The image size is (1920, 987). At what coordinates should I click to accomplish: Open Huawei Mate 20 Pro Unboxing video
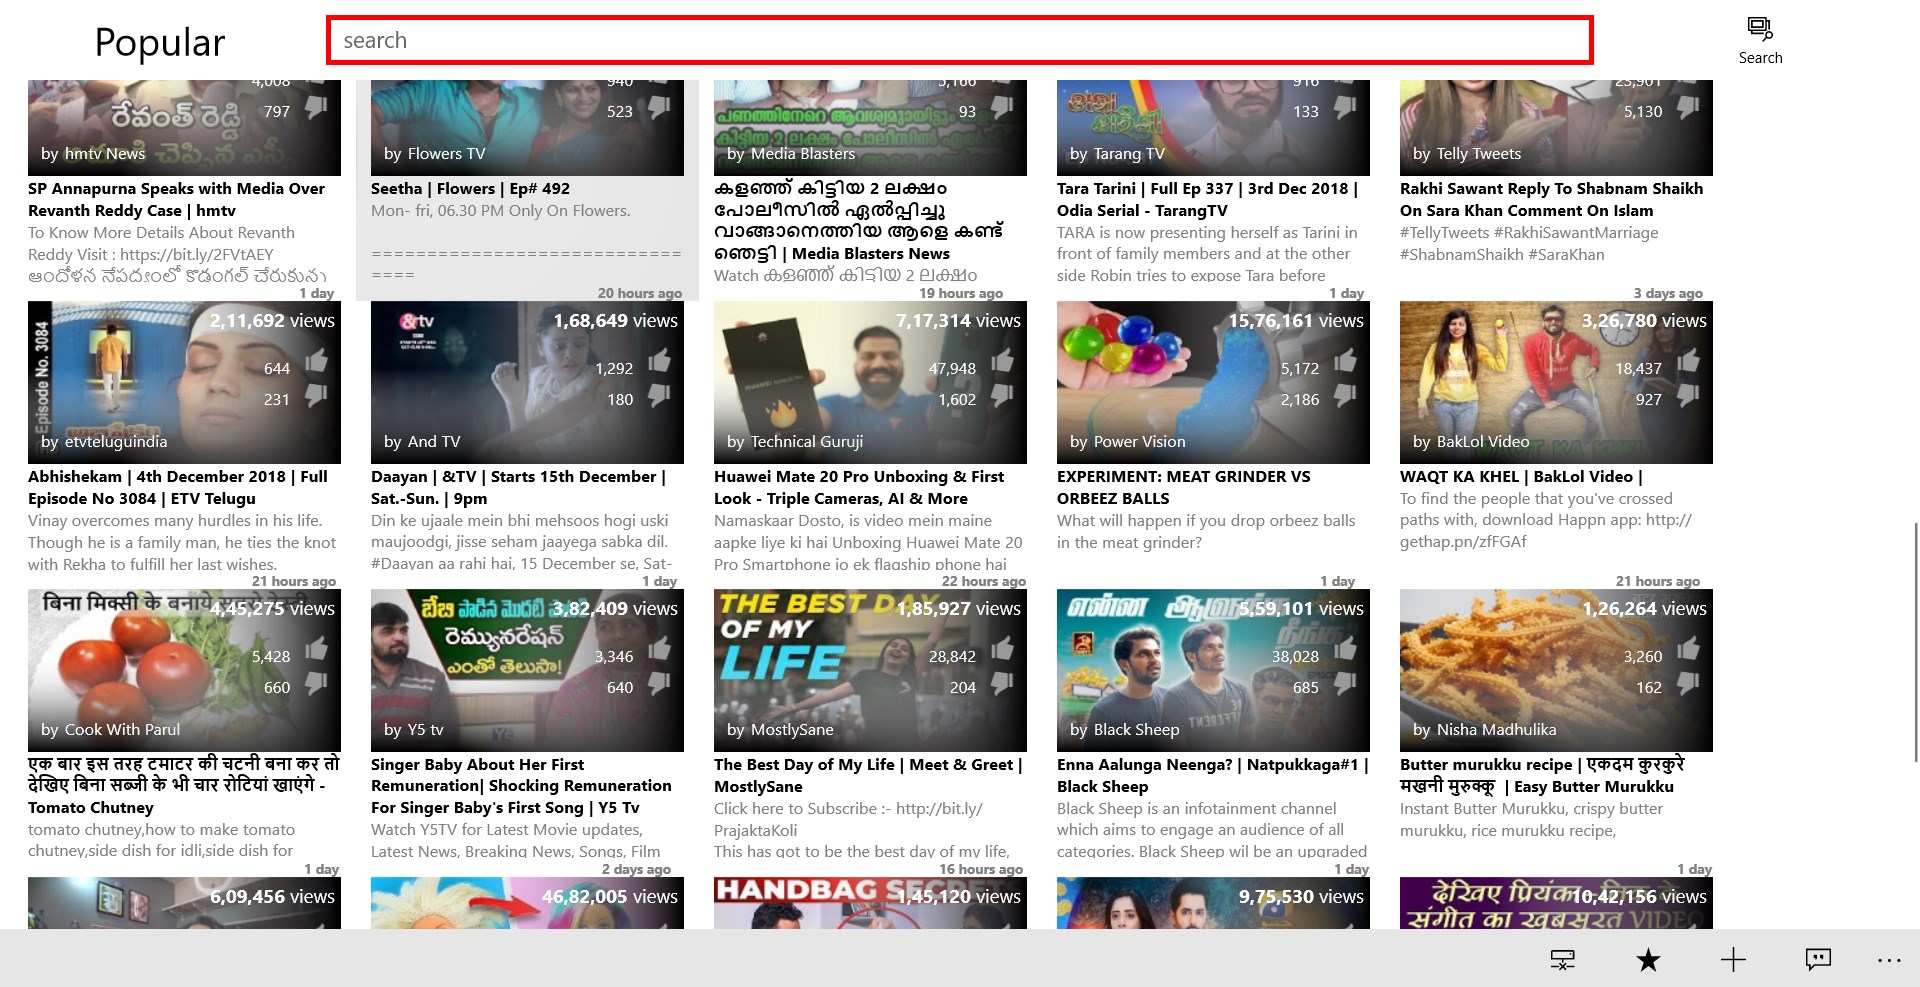click(859, 487)
